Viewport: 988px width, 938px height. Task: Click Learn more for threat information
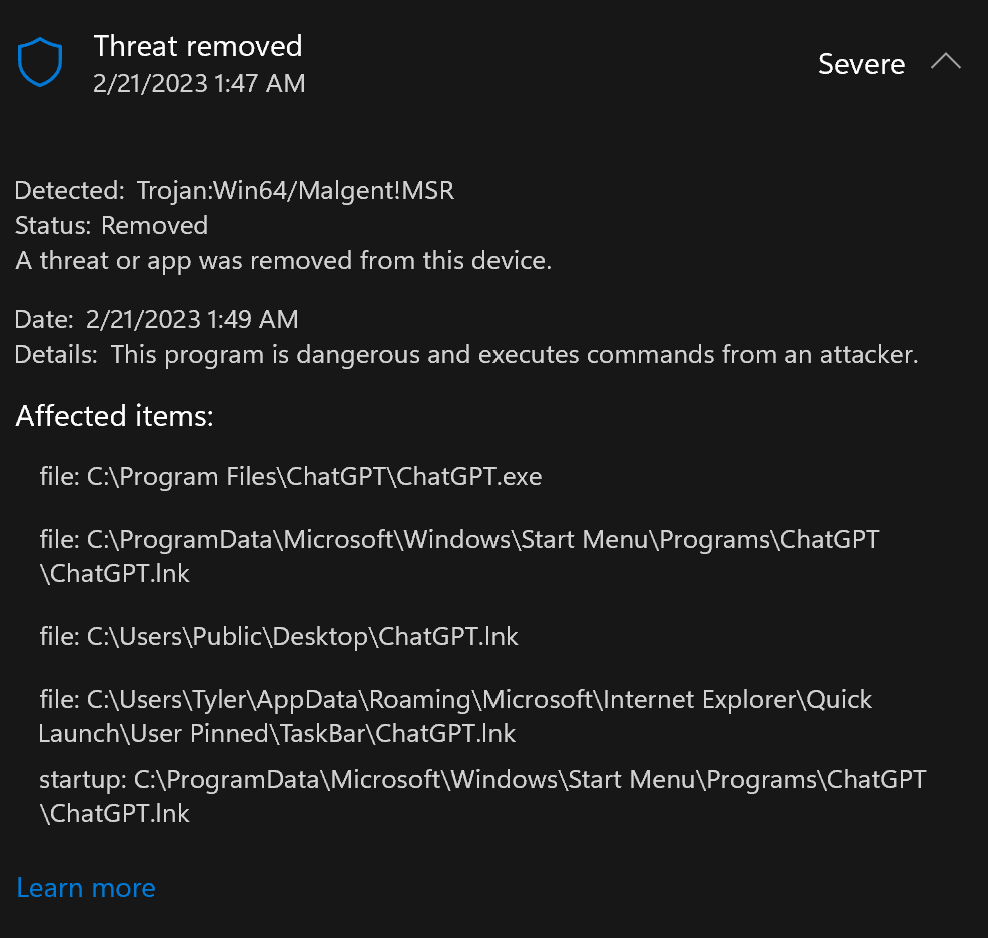click(85, 888)
